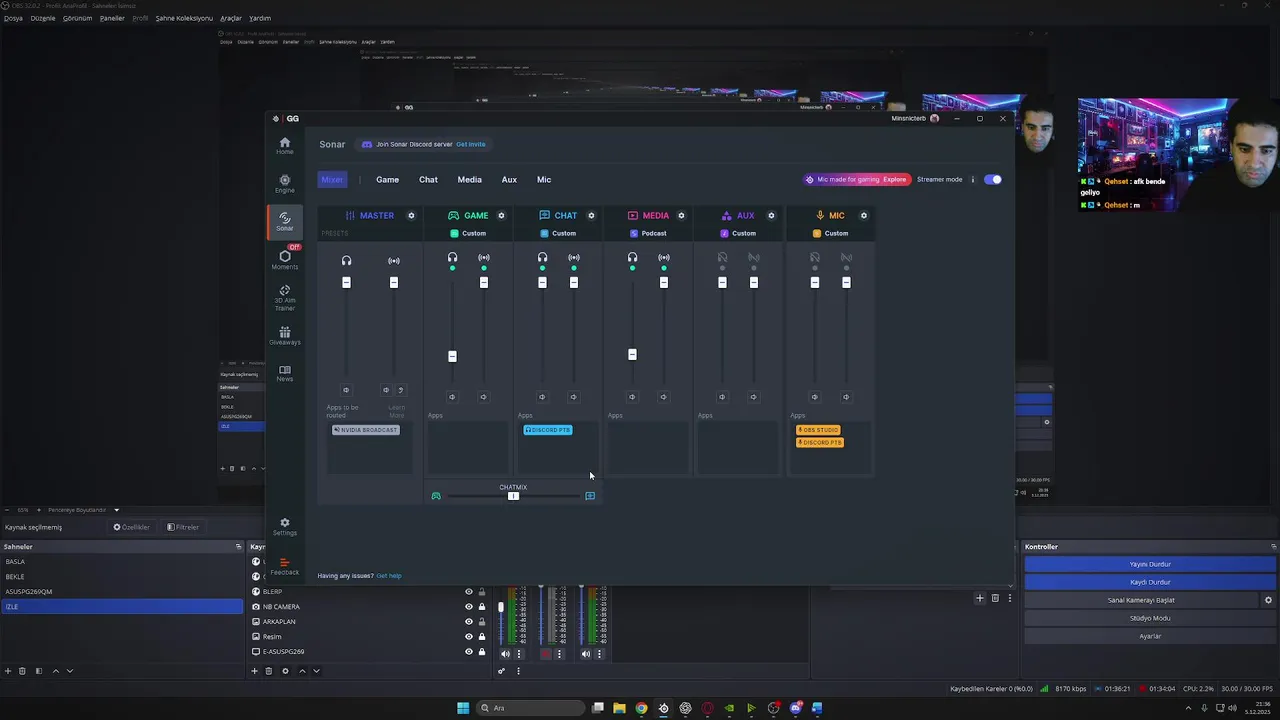Open Discord from the taskbar
This screenshot has width=1280, height=720.
(795, 708)
